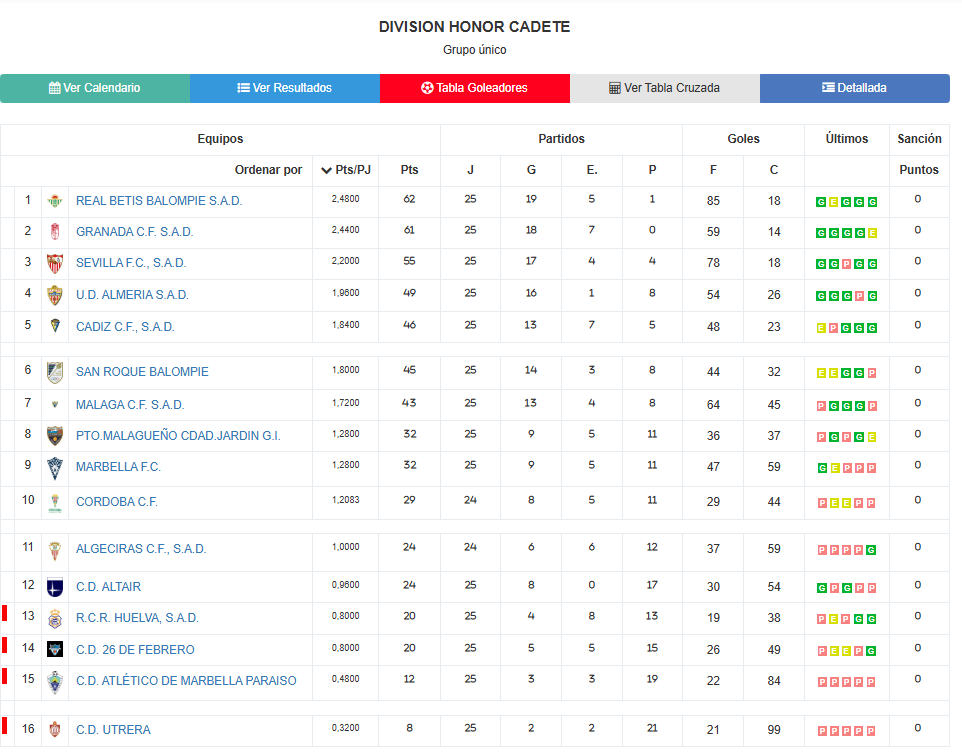
Task: Click yellow E badge in Granada's last results
Action: click(x=872, y=233)
